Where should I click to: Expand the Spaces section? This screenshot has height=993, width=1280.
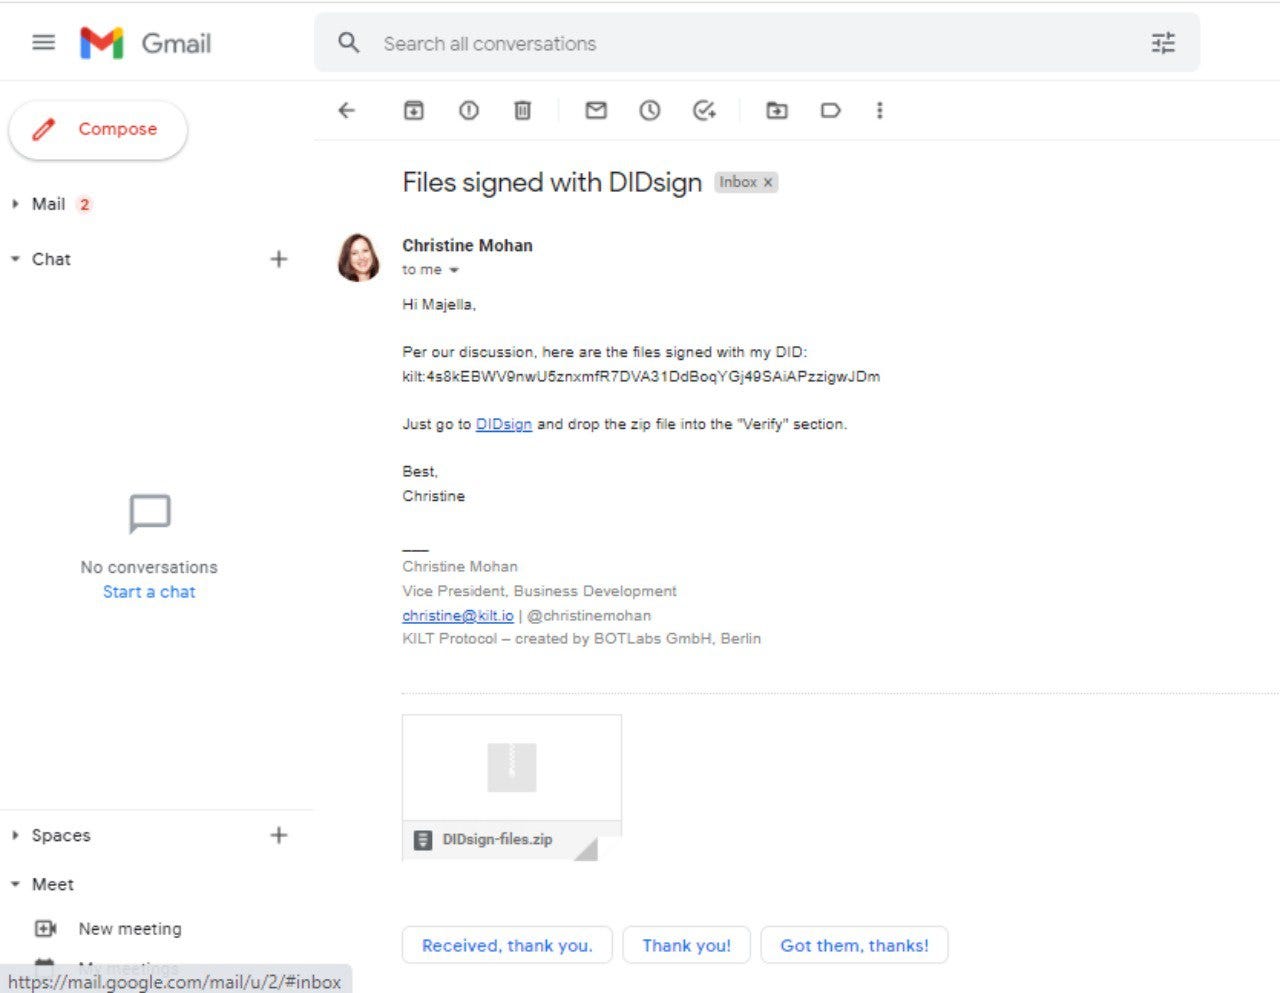tap(15, 835)
